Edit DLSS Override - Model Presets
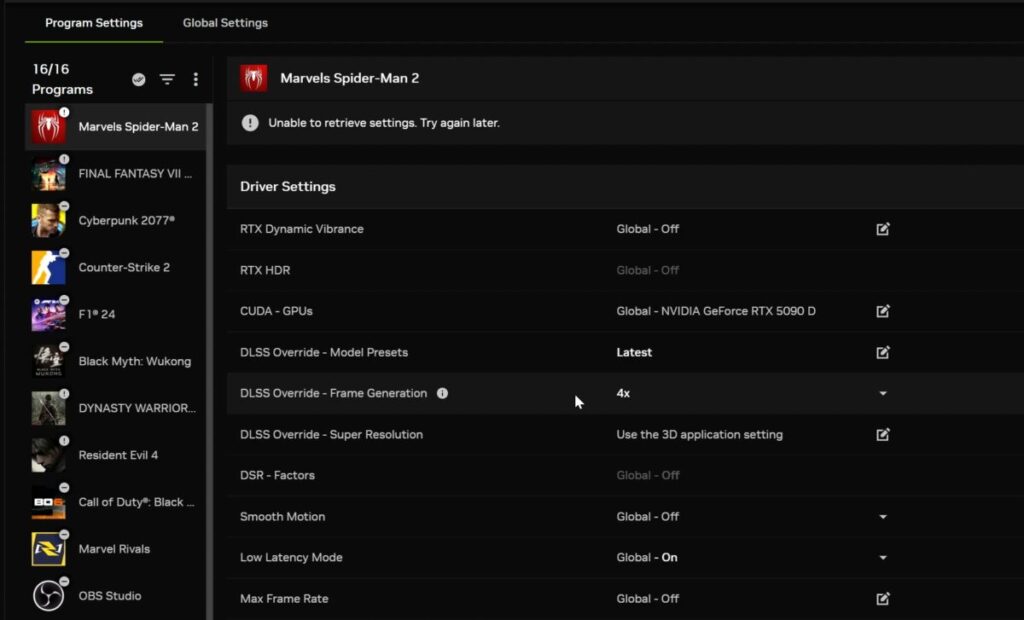Viewport: 1024px width, 620px height. click(x=883, y=352)
